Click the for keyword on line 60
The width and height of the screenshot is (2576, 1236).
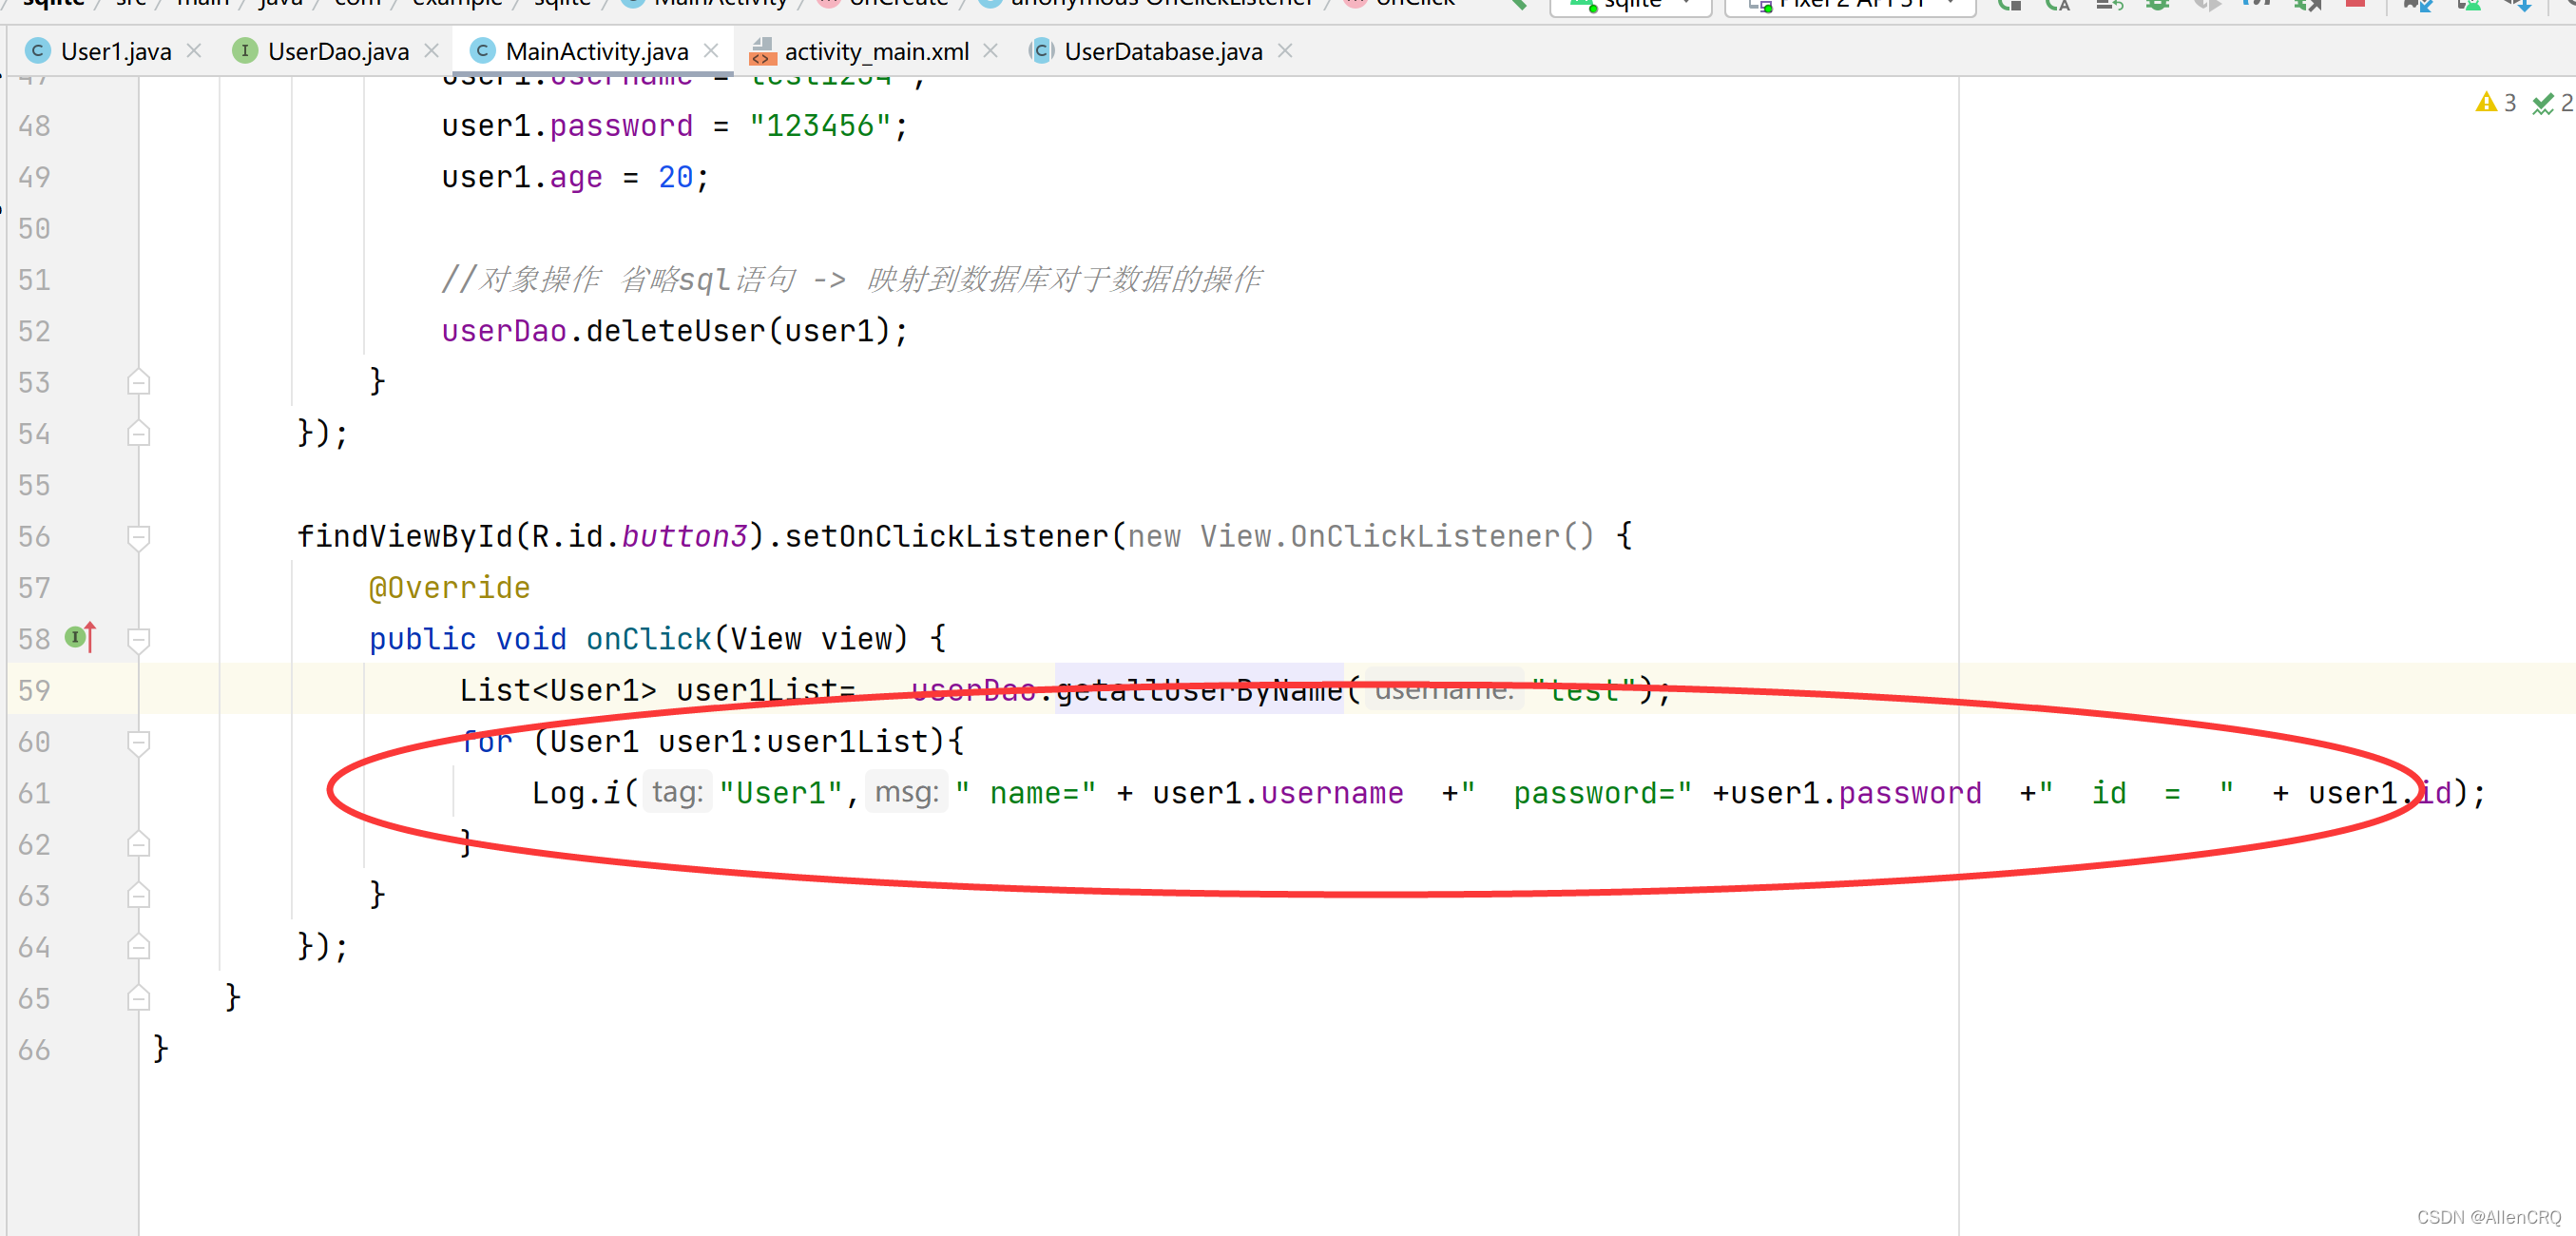coord(486,742)
